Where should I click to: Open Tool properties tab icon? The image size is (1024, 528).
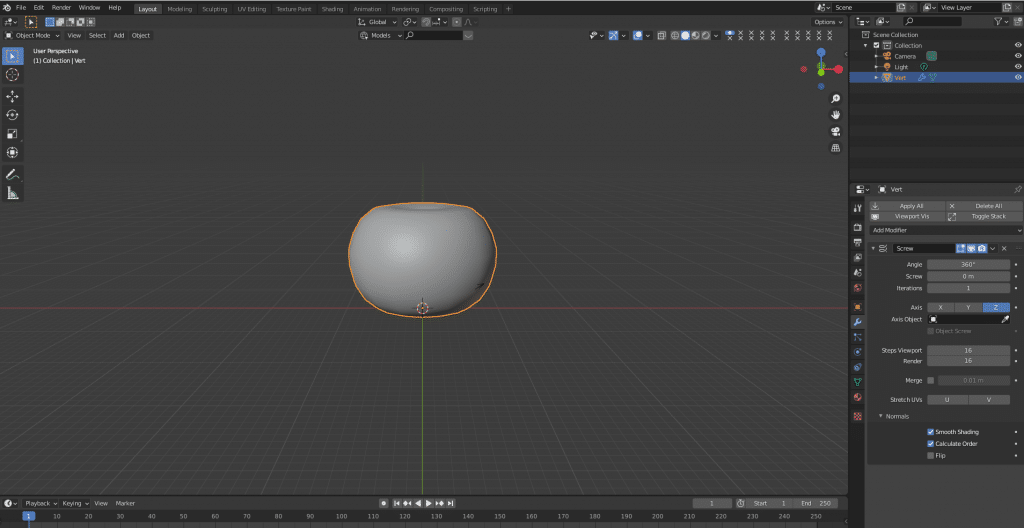coord(857,208)
